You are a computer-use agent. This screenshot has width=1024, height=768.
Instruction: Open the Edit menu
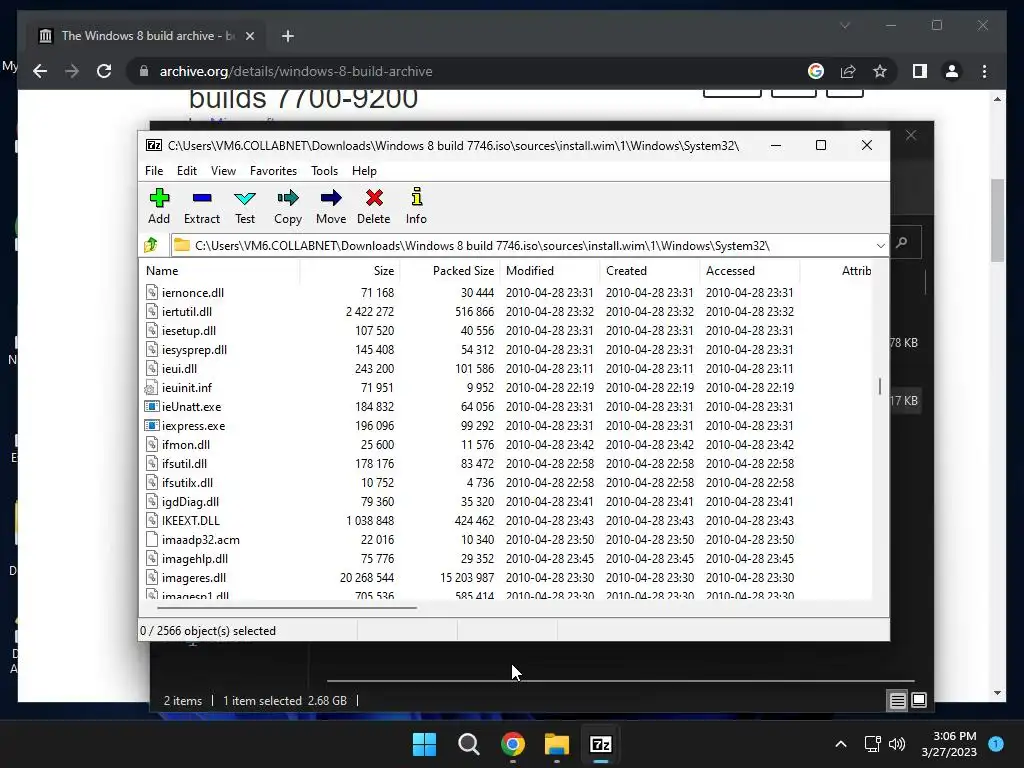[x=187, y=170]
